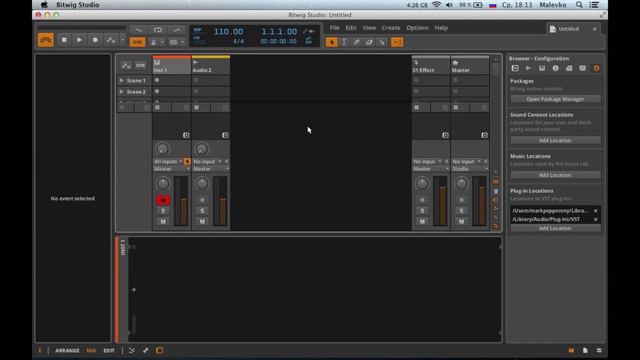This screenshot has height=360, width=640.
Task: Click the Open Package Manager button
Action: coord(555,99)
